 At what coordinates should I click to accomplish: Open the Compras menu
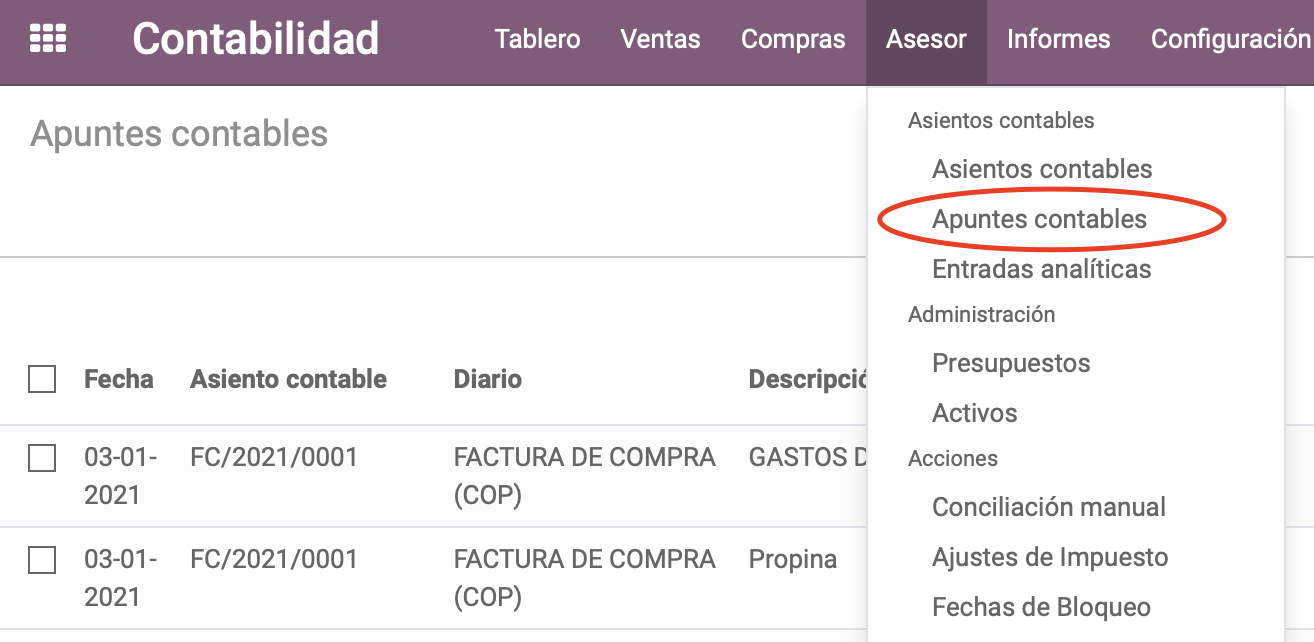click(x=793, y=40)
